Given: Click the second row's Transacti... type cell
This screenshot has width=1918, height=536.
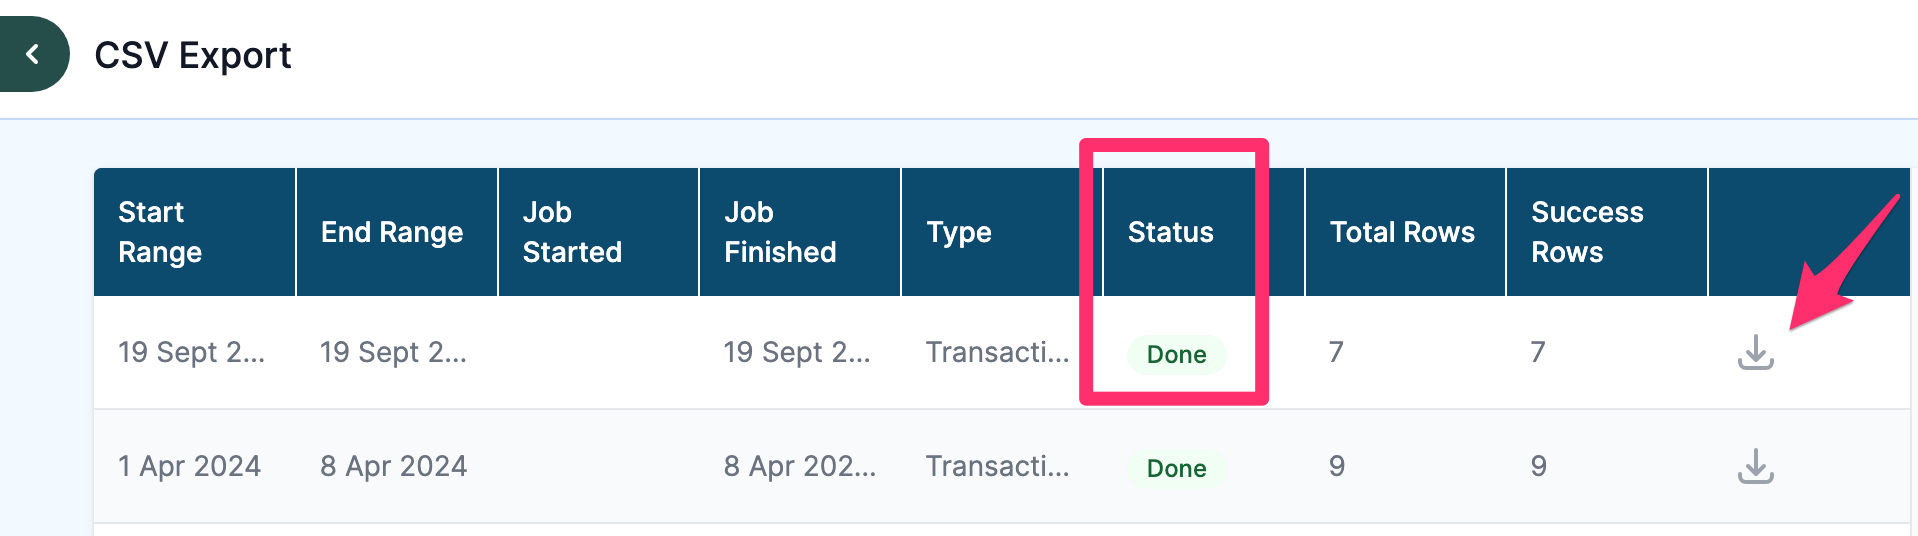Looking at the screenshot, I should 997,466.
